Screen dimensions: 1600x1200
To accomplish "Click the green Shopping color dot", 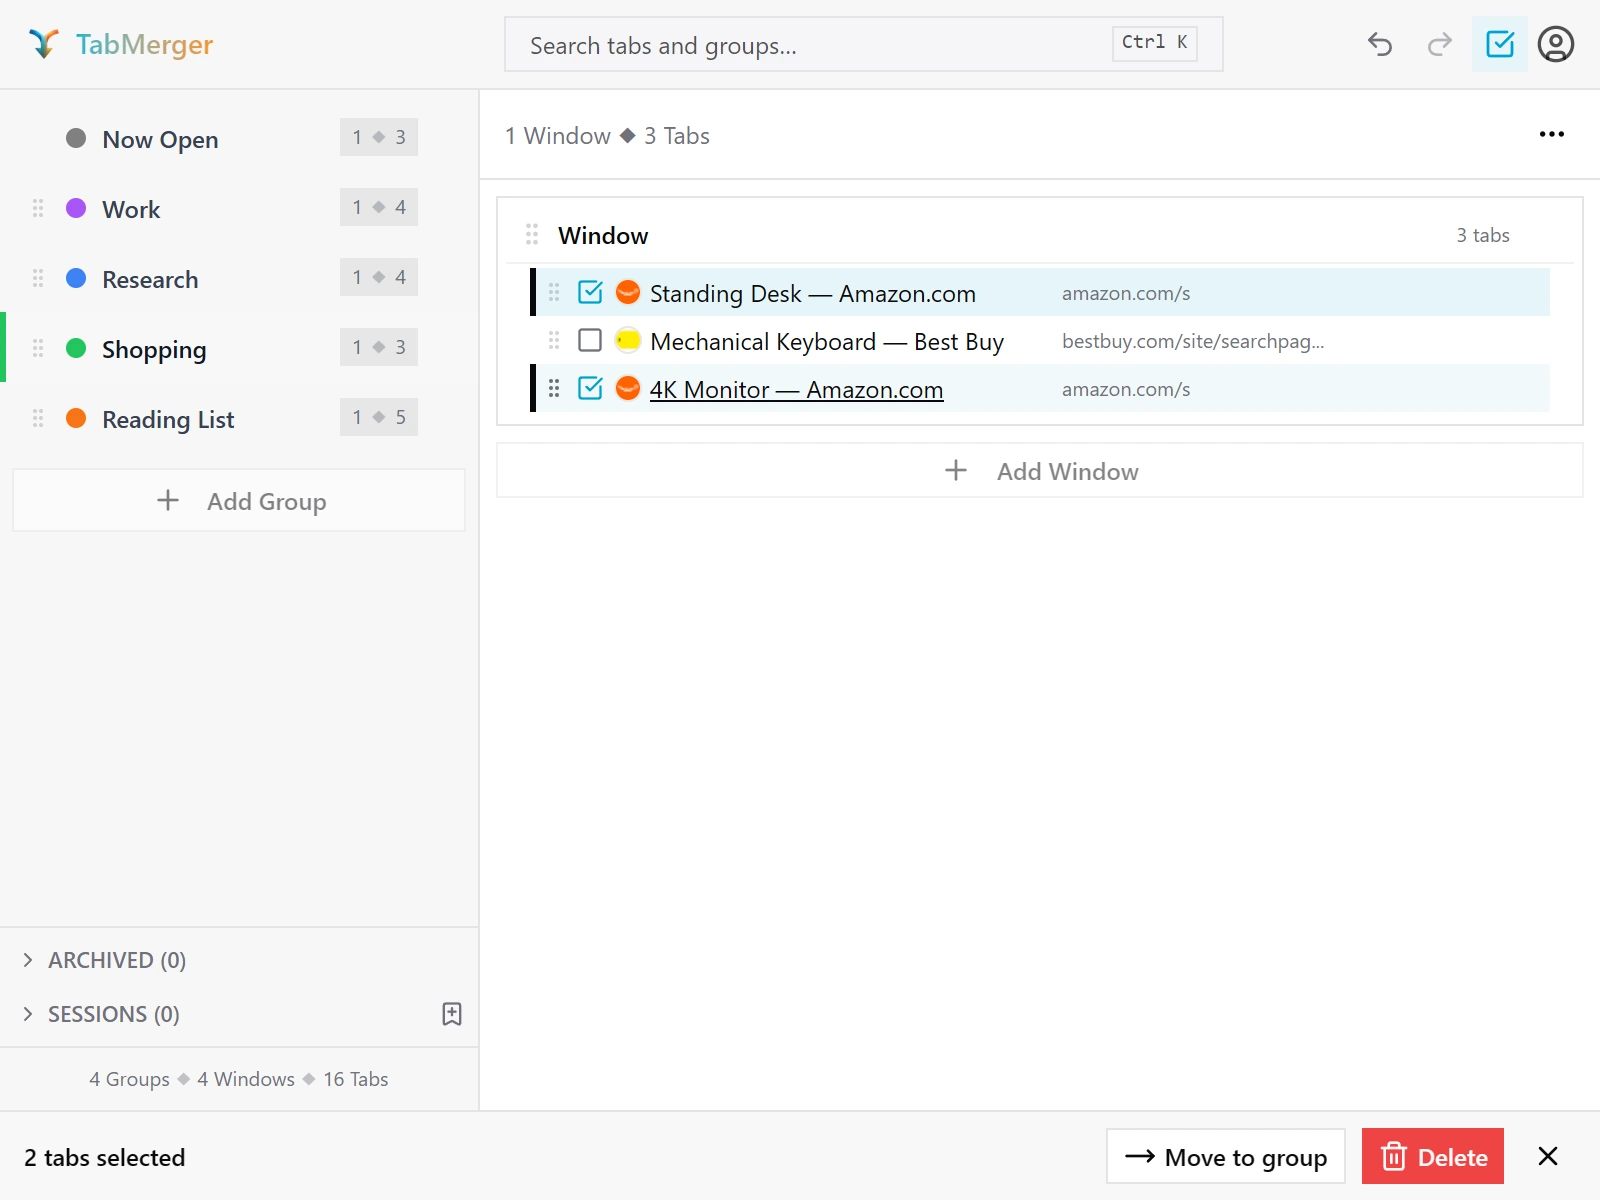I will [x=76, y=348].
